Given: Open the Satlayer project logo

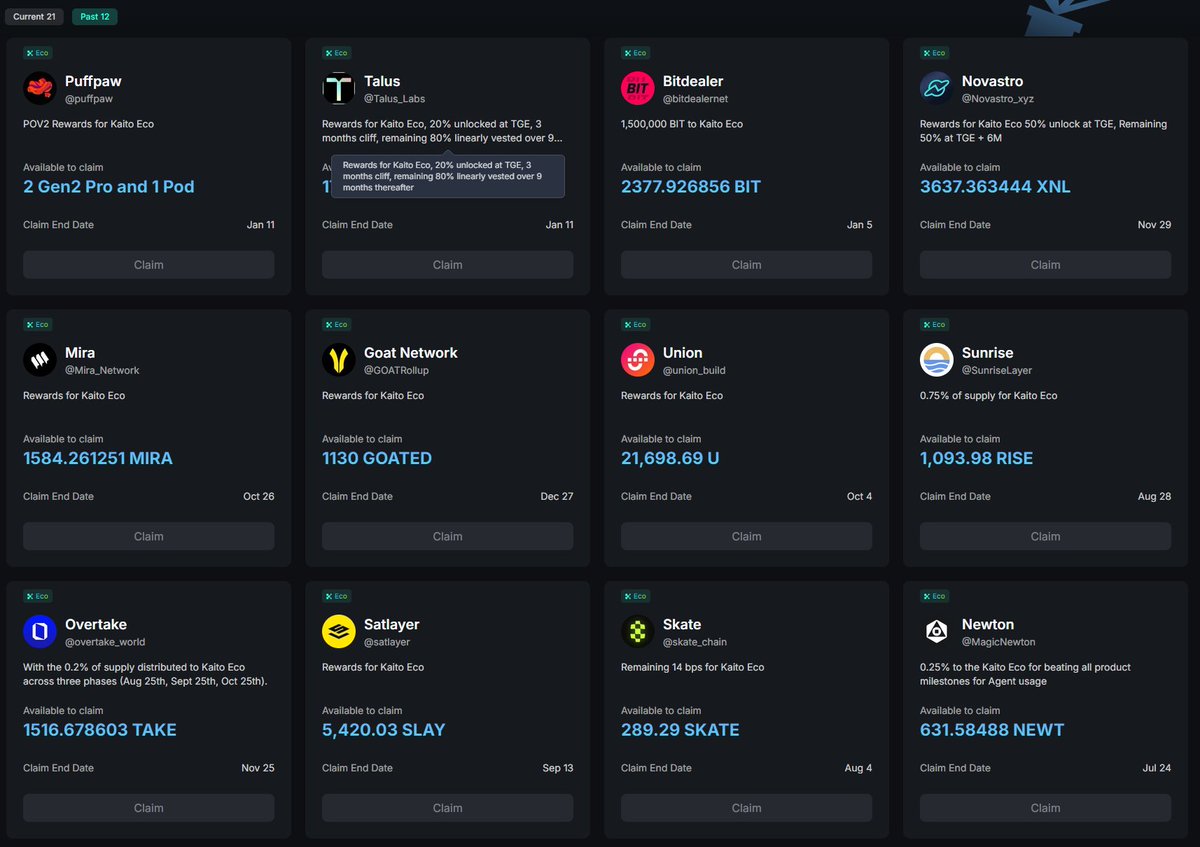Looking at the screenshot, I should point(339,632).
